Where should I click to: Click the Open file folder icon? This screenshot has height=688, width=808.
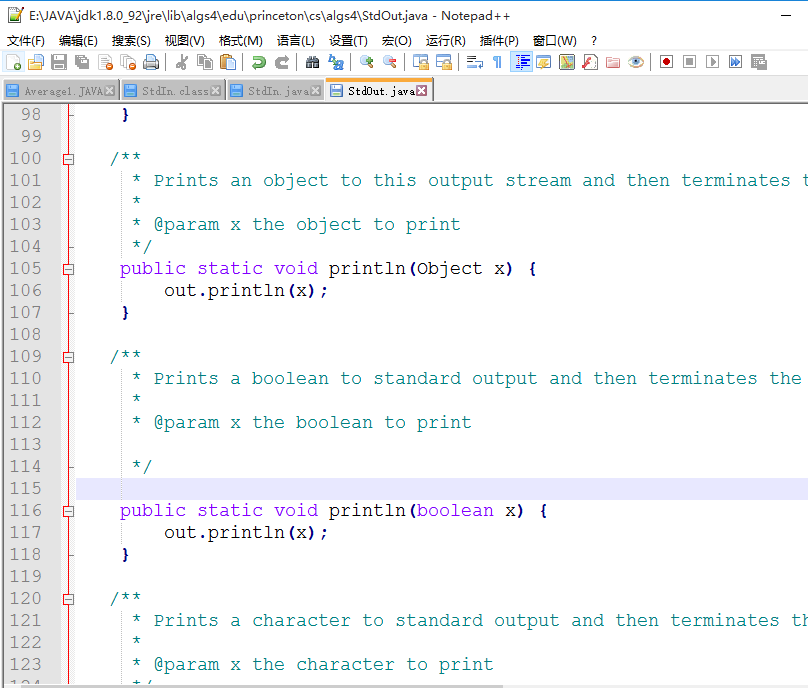[x=36, y=62]
